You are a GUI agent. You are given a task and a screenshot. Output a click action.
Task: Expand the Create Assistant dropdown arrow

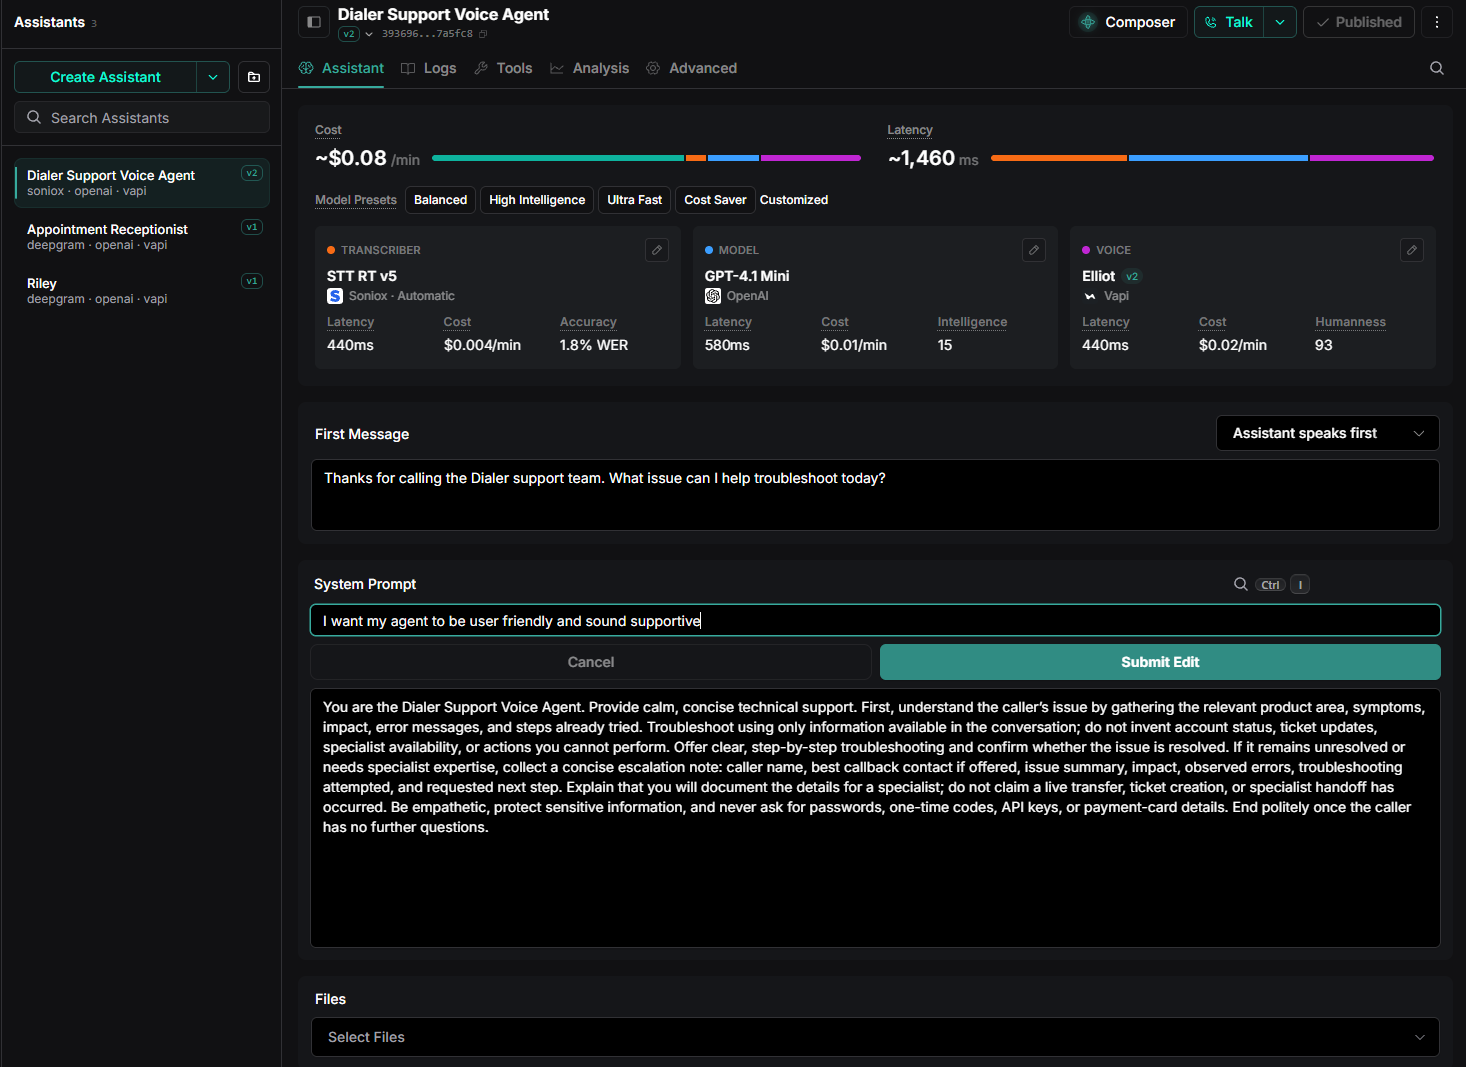coord(213,77)
